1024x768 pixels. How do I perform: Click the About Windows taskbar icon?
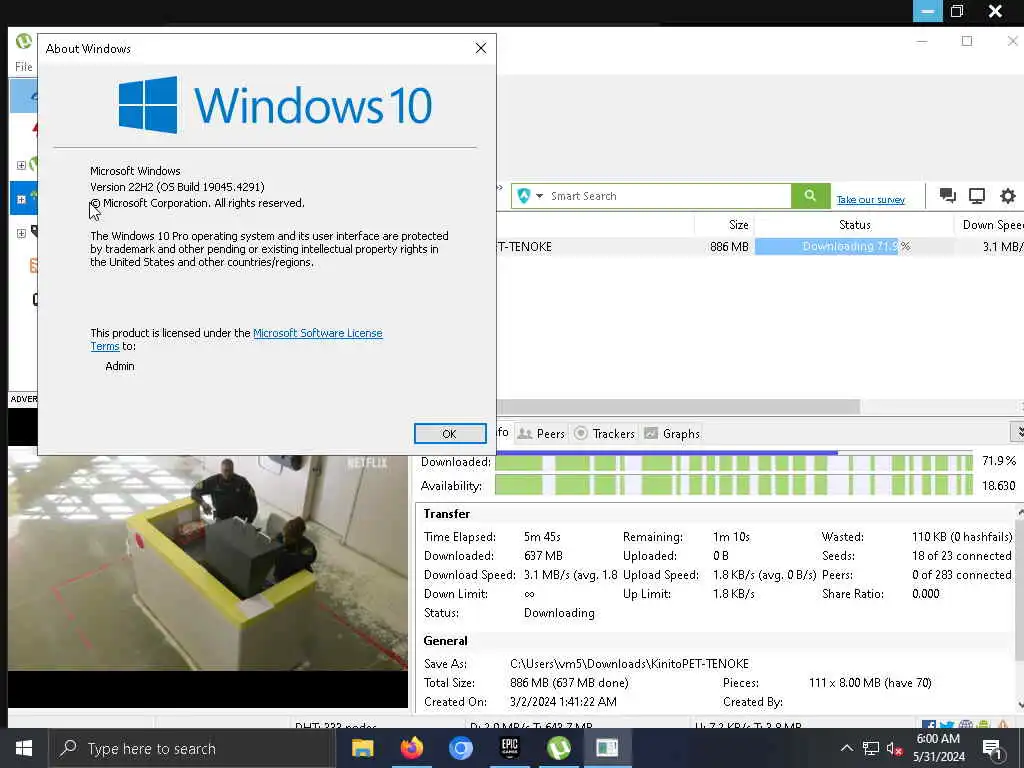[607, 748]
